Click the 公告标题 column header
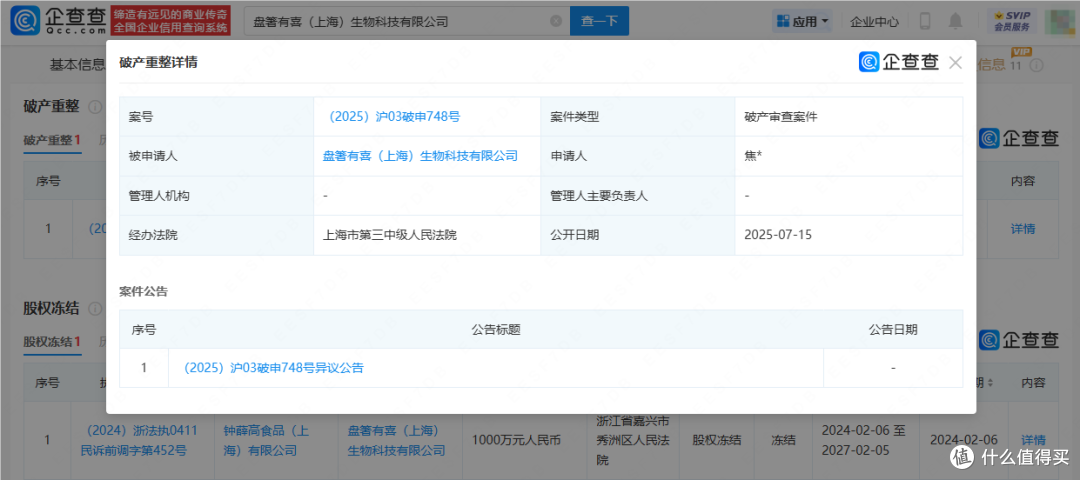 (x=496, y=329)
